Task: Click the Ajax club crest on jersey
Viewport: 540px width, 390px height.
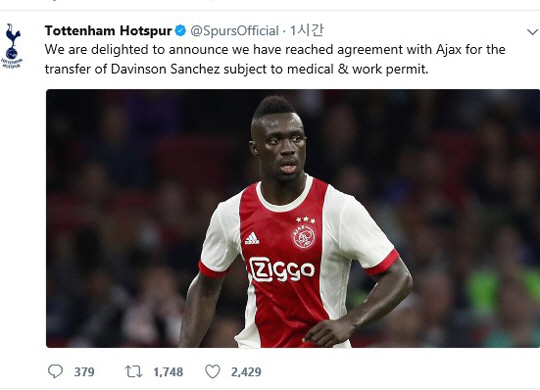Action: coord(304,236)
